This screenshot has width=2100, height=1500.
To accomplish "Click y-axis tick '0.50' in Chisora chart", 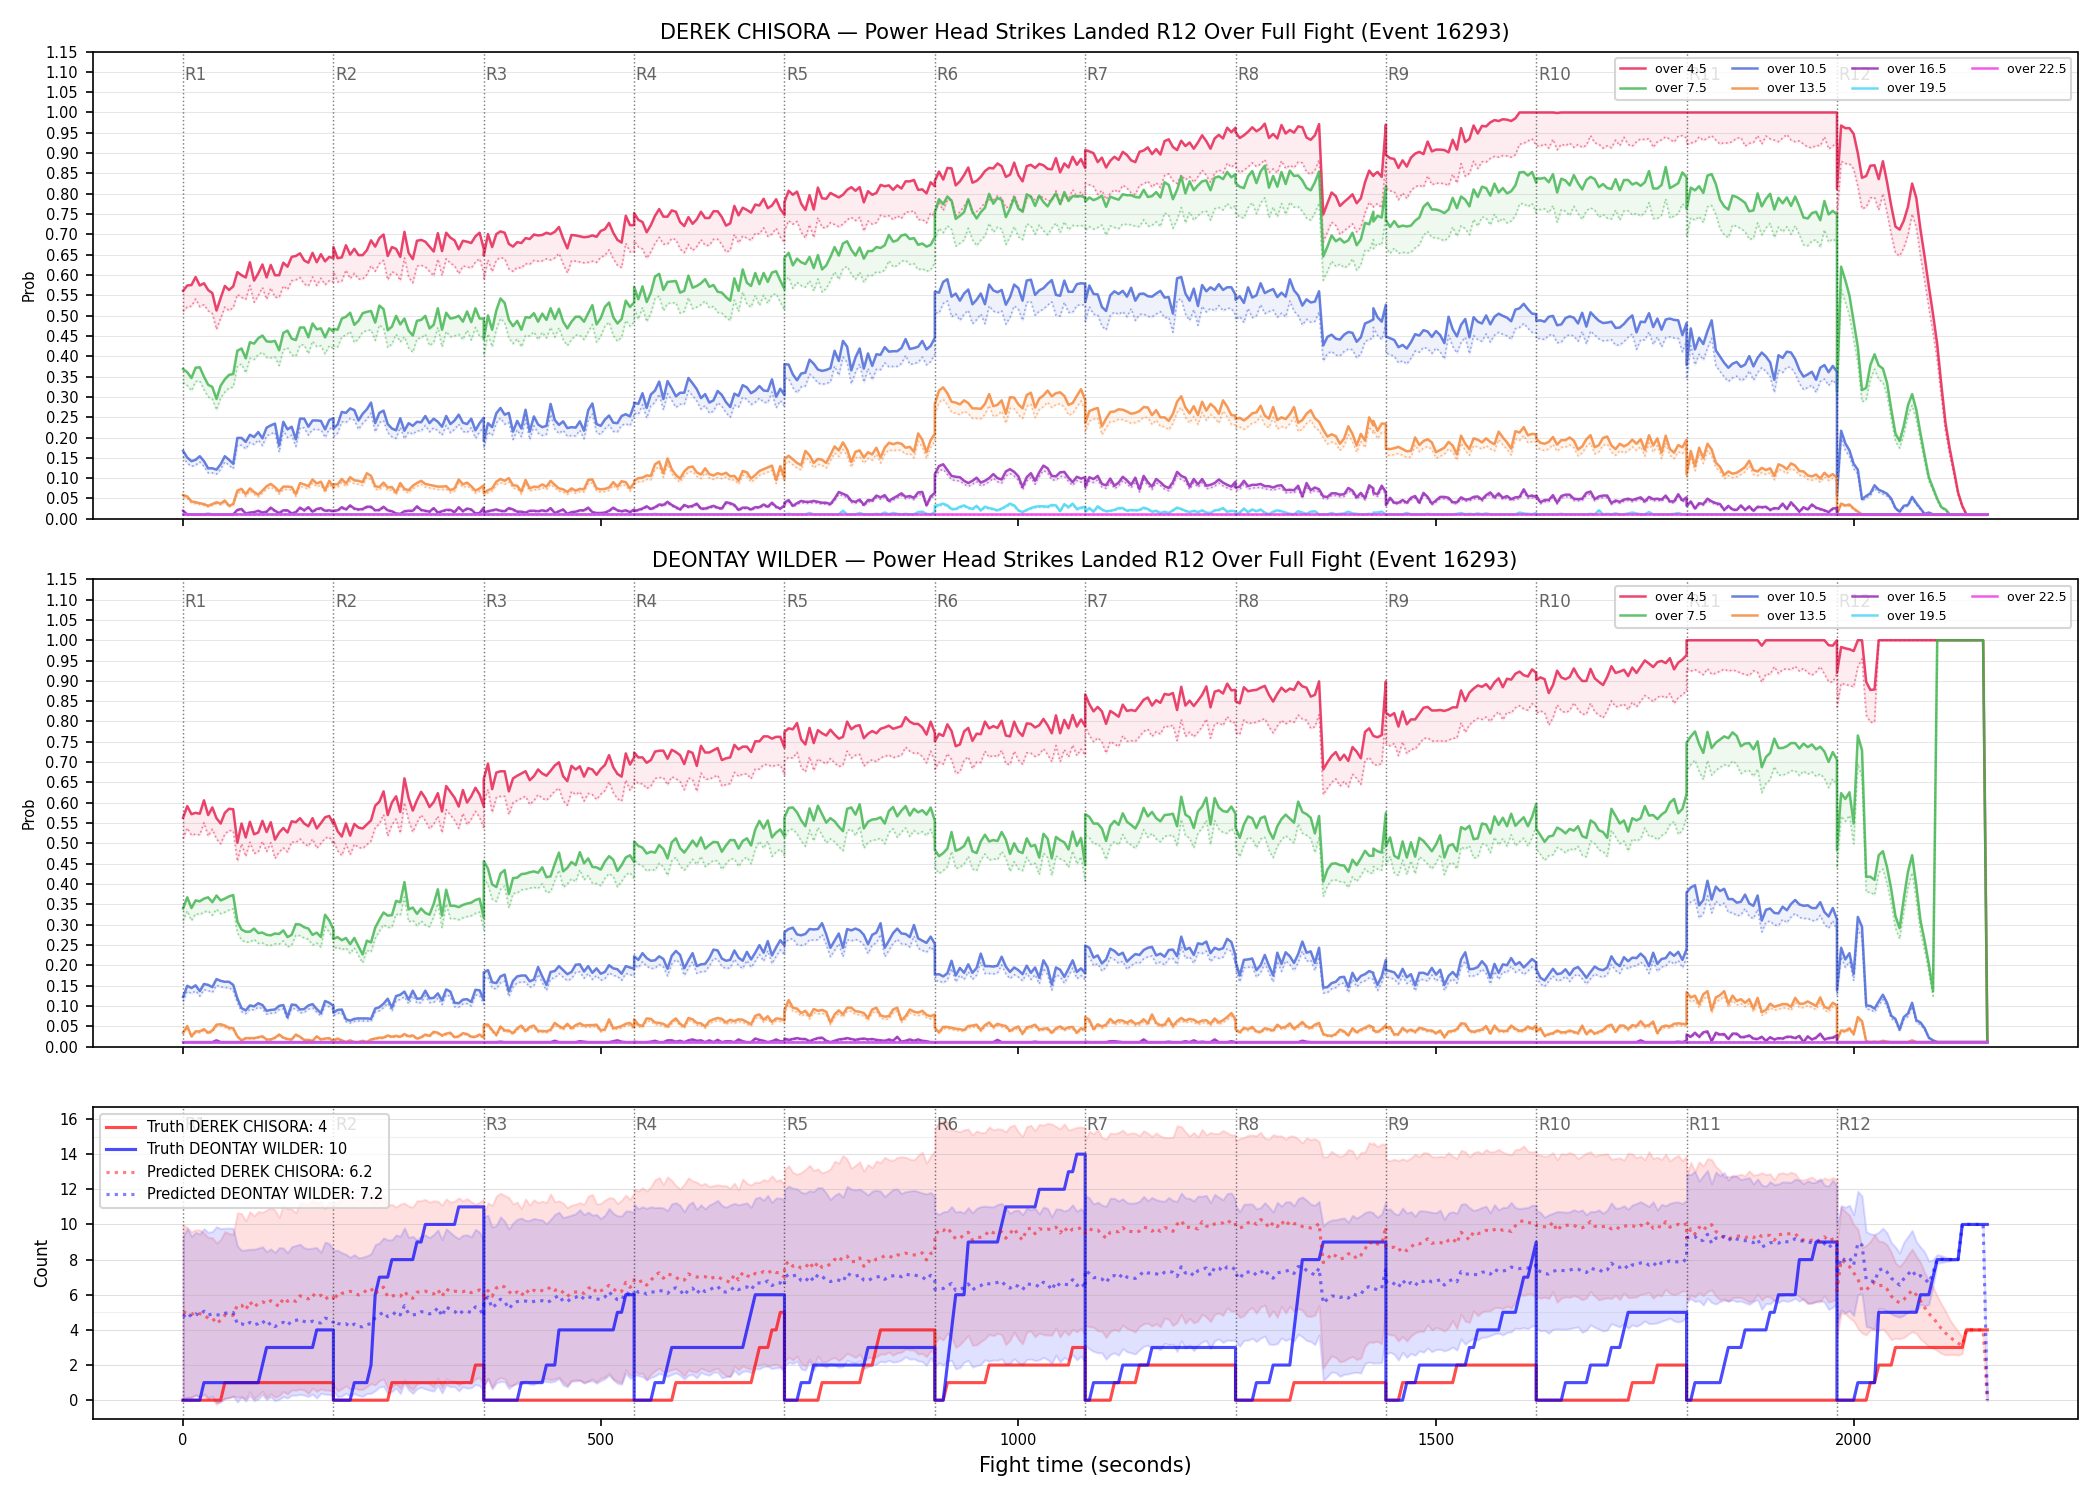I will click(62, 316).
